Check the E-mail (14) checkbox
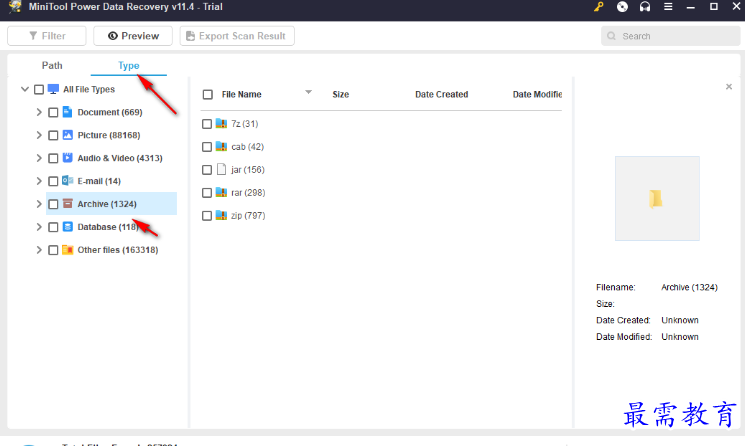Screen dimensions: 745x446 [x=53, y=181]
